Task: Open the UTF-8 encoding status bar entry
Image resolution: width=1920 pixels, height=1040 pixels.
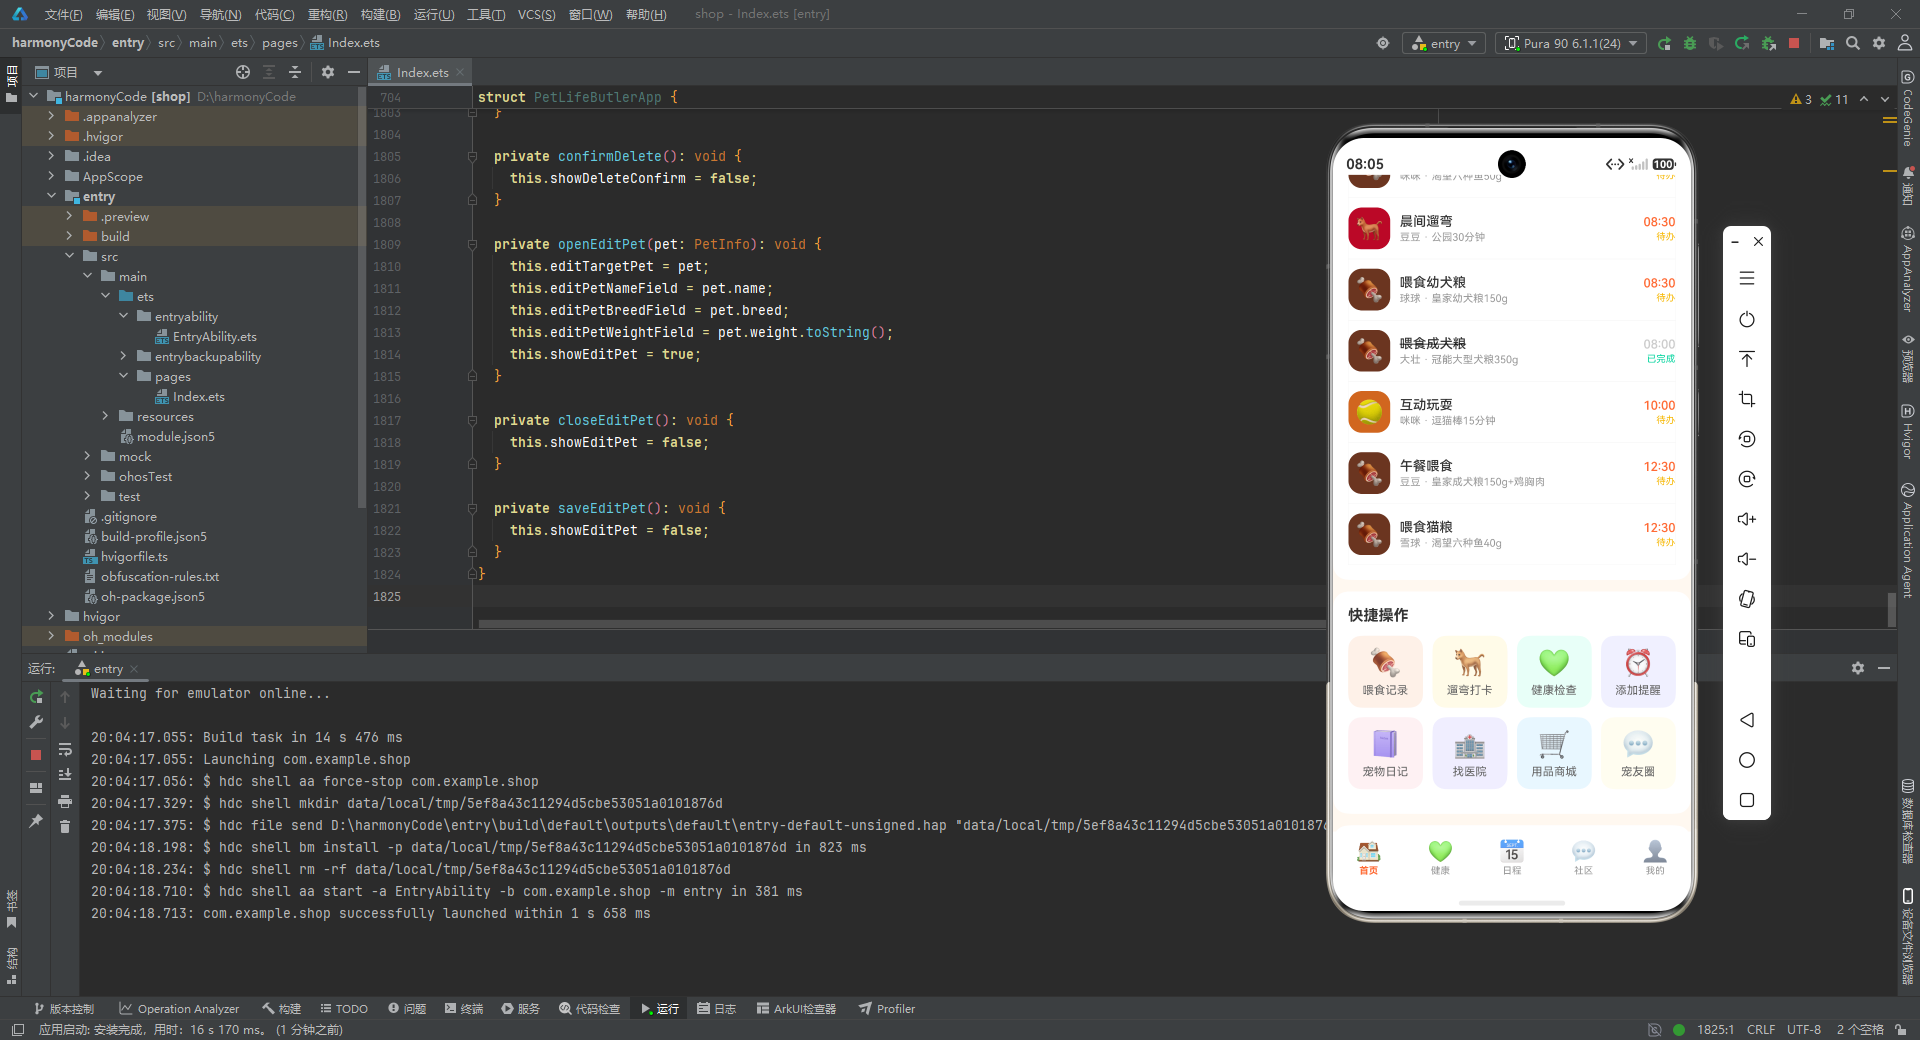Action: pos(1803,1029)
